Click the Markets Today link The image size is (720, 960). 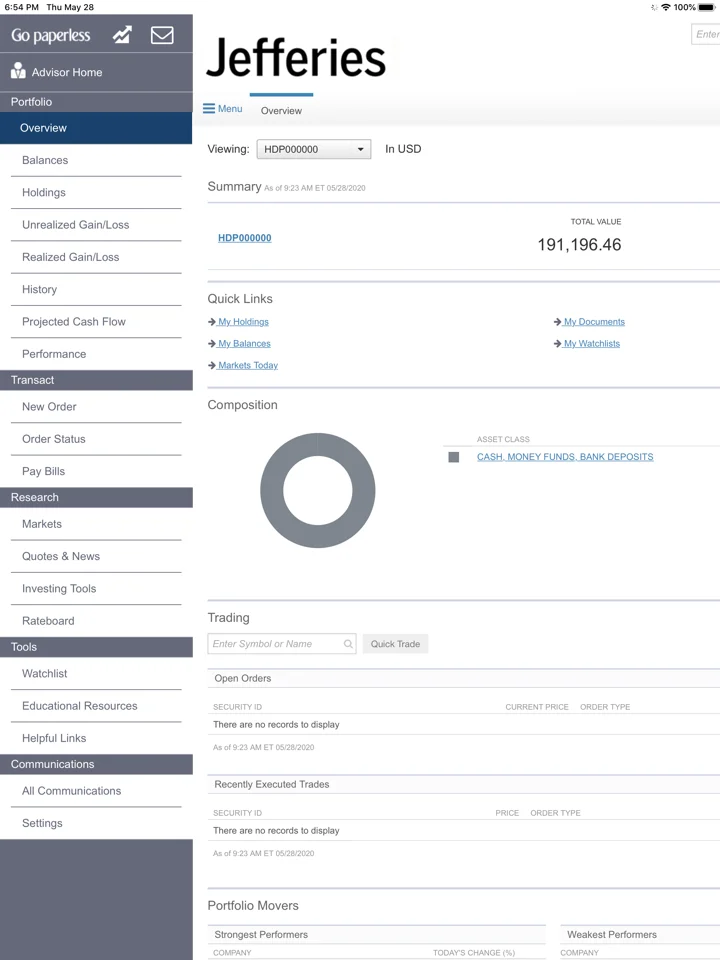[248, 365]
